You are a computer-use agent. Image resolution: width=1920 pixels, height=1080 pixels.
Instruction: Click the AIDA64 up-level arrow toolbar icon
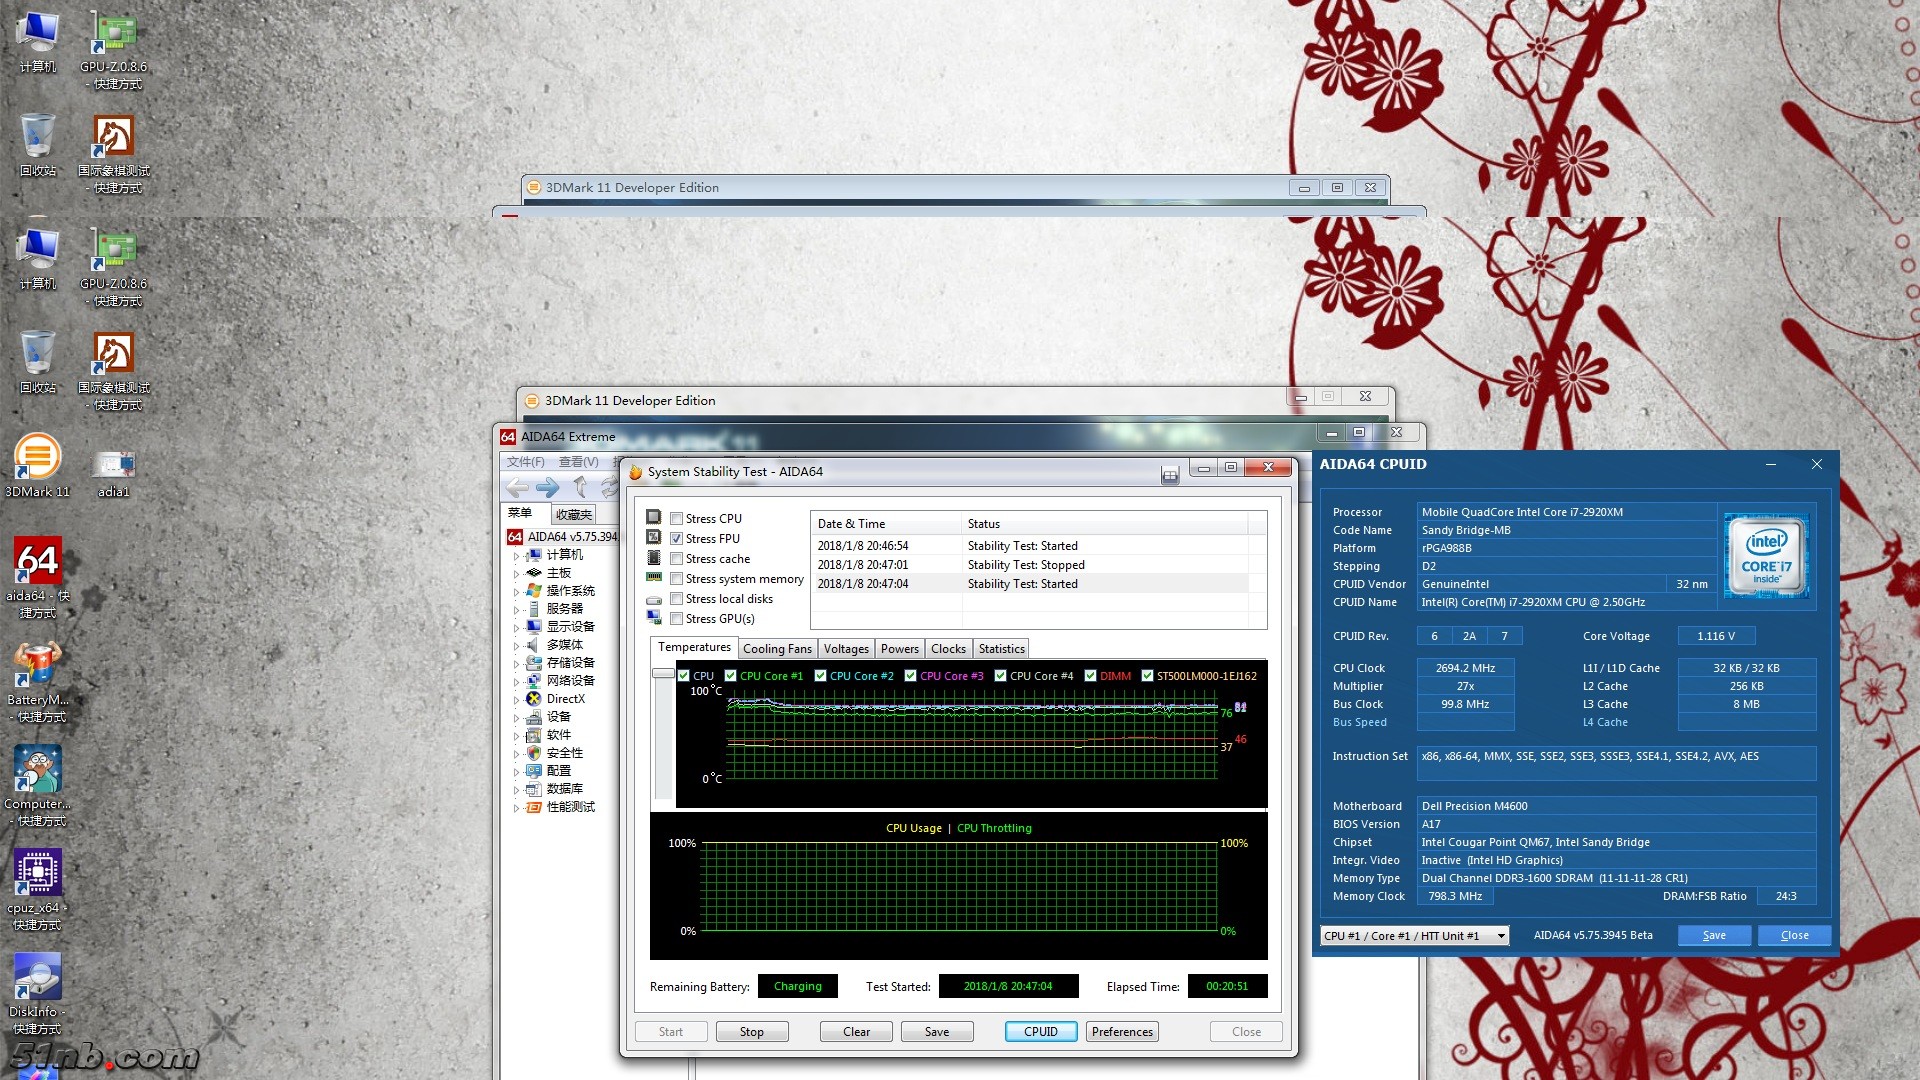pyautogui.click(x=580, y=488)
